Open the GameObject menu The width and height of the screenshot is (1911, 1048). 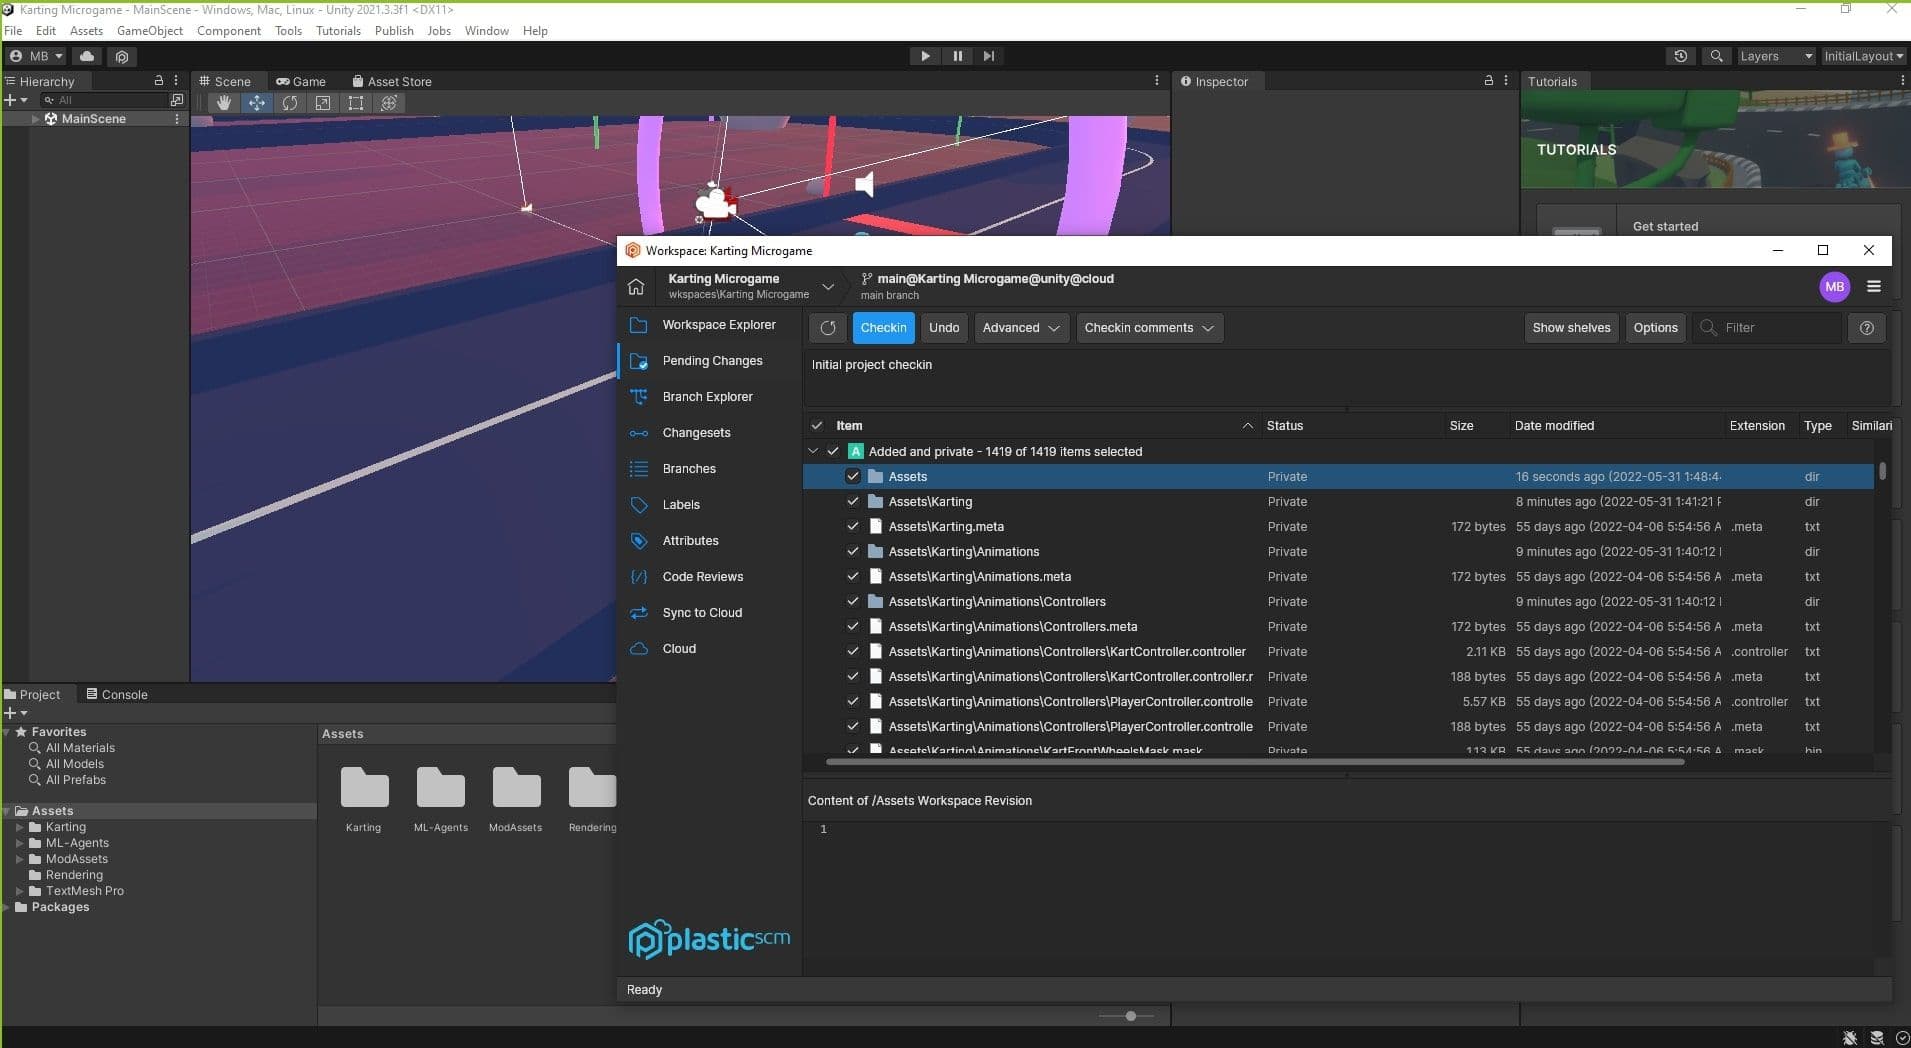(x=150, y=31)
